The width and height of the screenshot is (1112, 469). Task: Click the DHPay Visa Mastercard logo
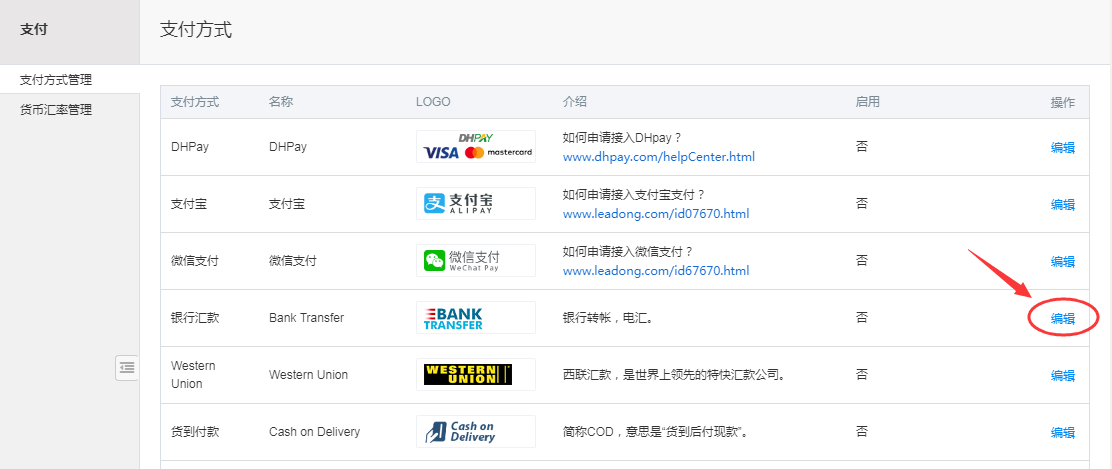476,147
